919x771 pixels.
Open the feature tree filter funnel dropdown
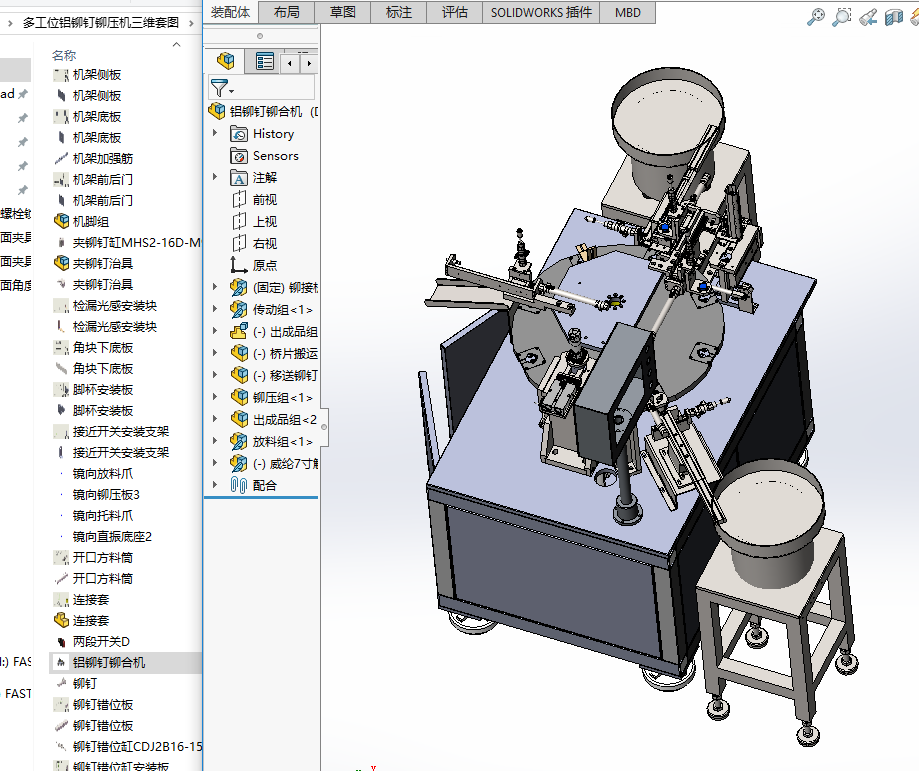(221, 88)
